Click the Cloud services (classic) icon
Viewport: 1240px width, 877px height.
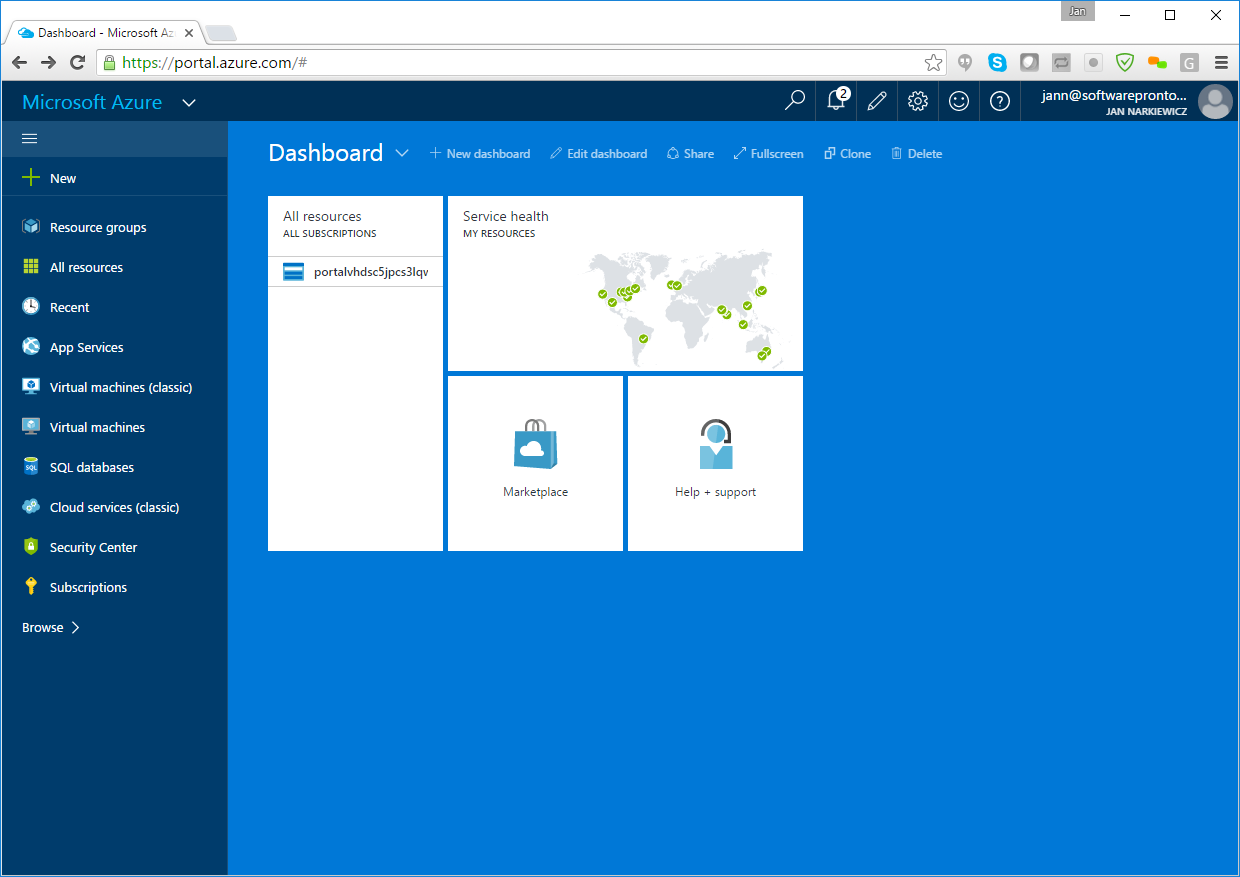click(31, 507)
